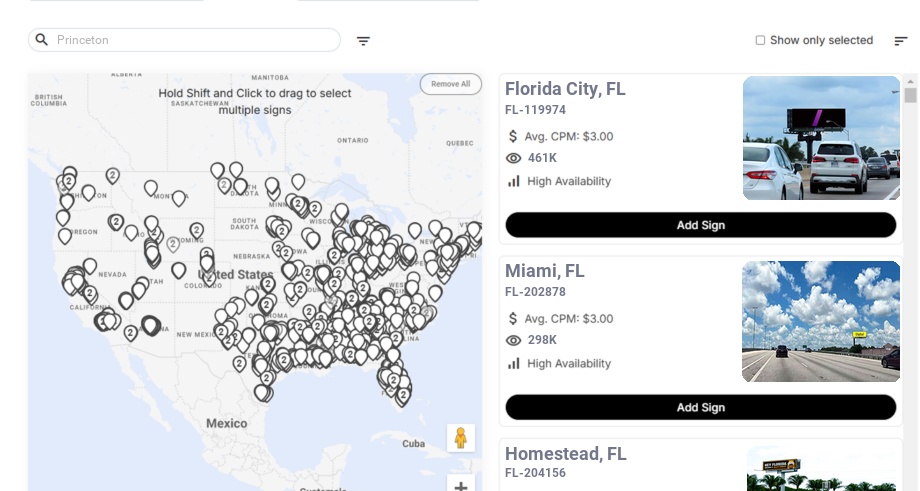This screenshot has height=491, width=920.
Task: Click the Florida City impressions eye icon
Action: [514, 158]
